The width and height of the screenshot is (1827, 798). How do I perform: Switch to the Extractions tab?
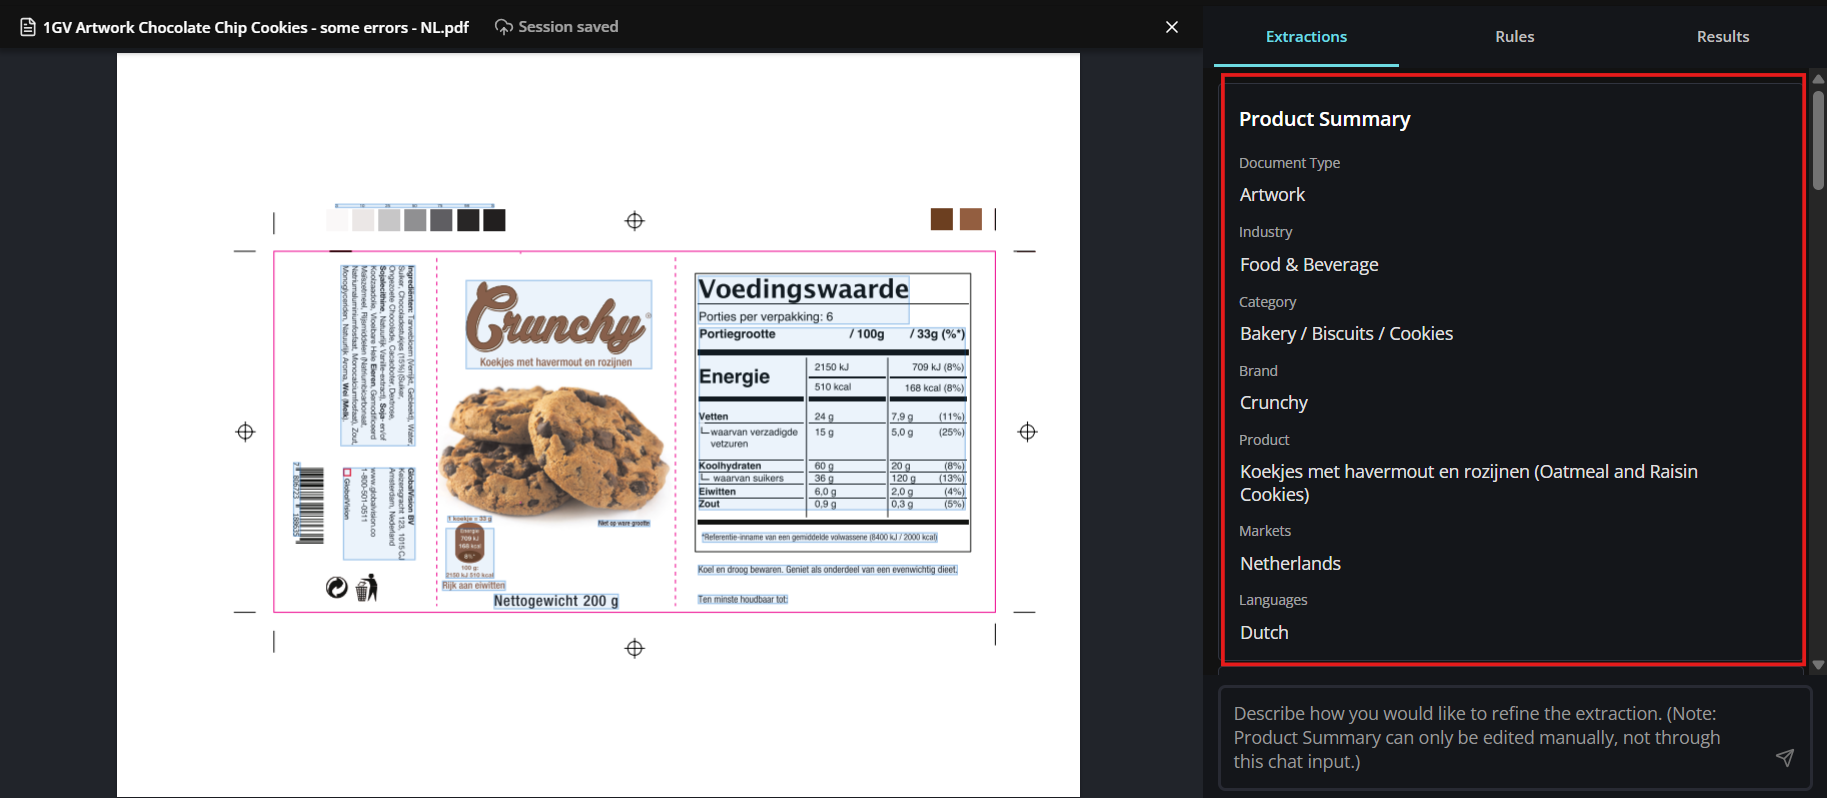point(1306,37)
